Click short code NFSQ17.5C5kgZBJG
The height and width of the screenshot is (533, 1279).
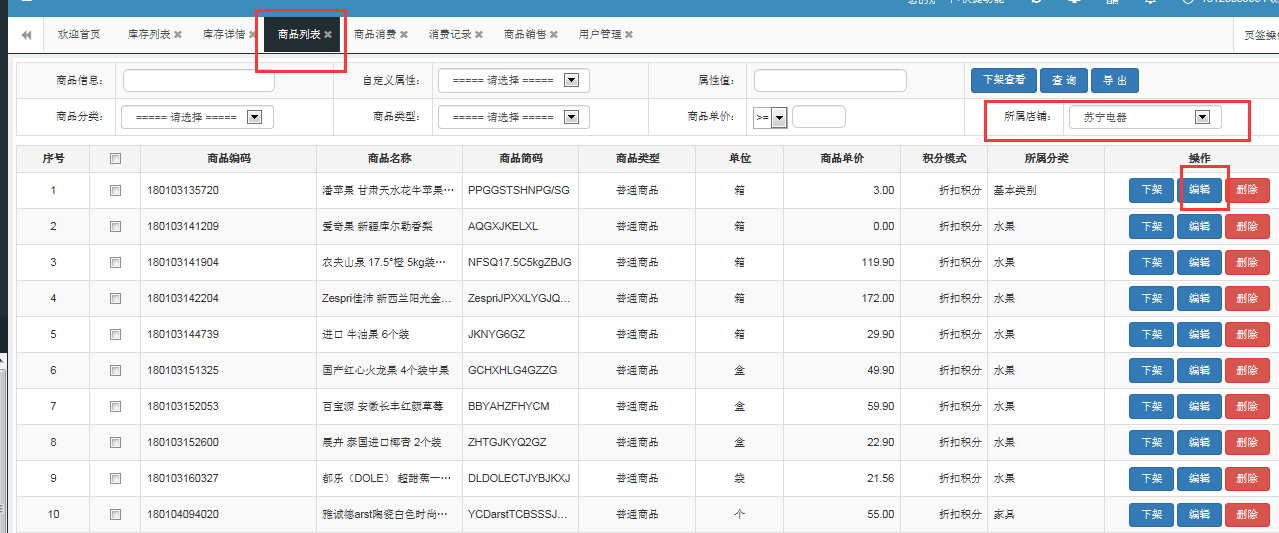519,262
